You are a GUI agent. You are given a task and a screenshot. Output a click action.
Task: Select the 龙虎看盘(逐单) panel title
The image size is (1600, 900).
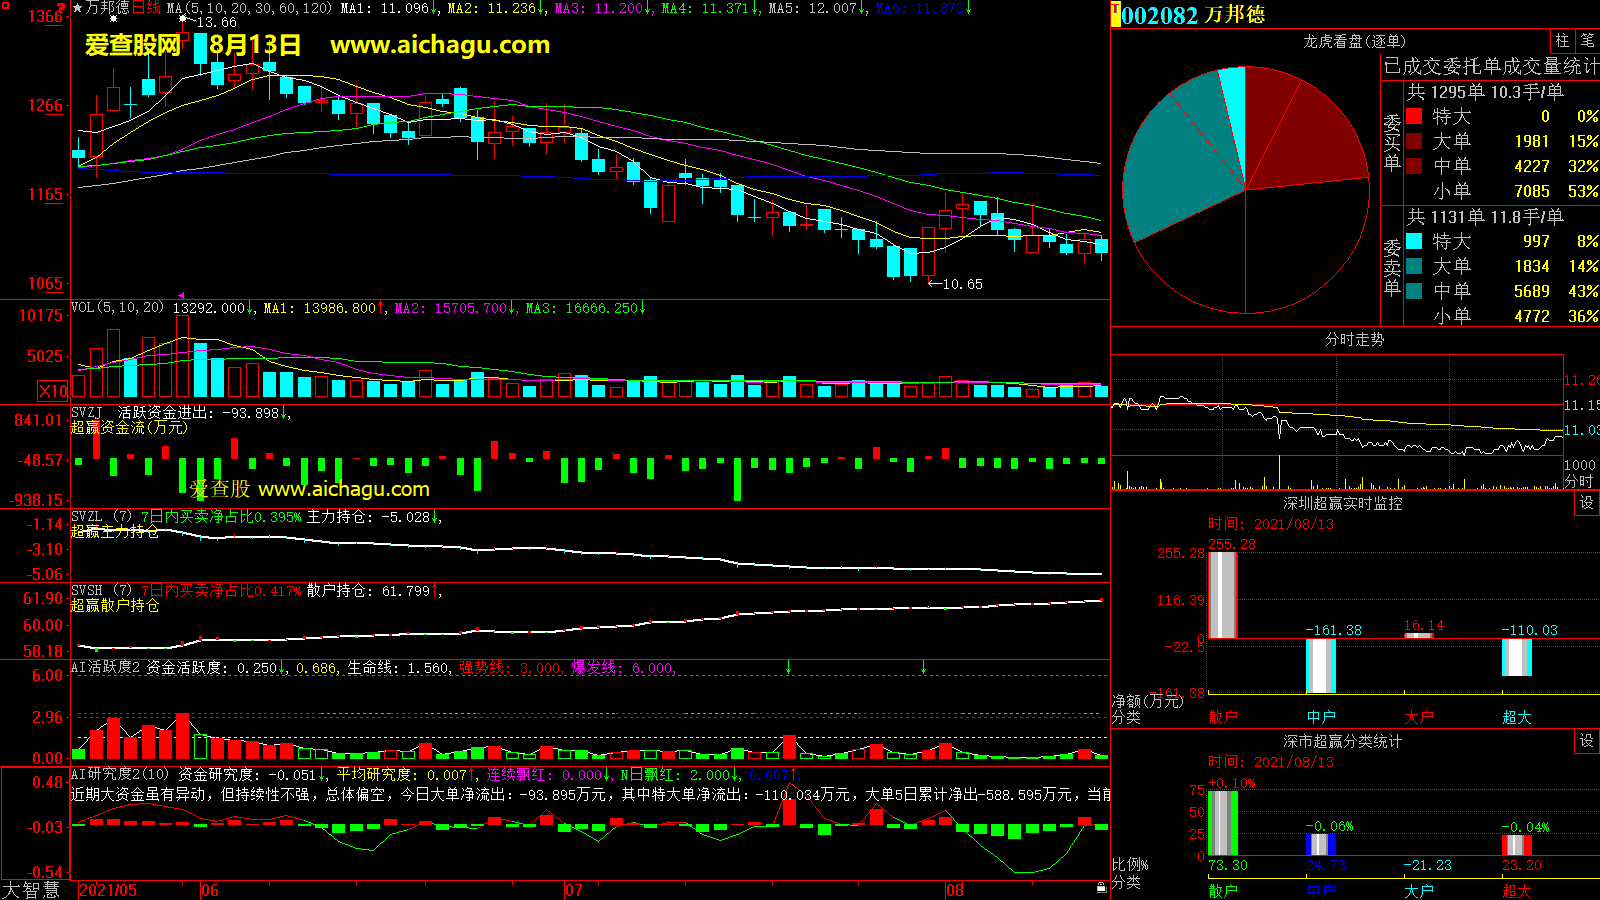[x=1354, y=41]
